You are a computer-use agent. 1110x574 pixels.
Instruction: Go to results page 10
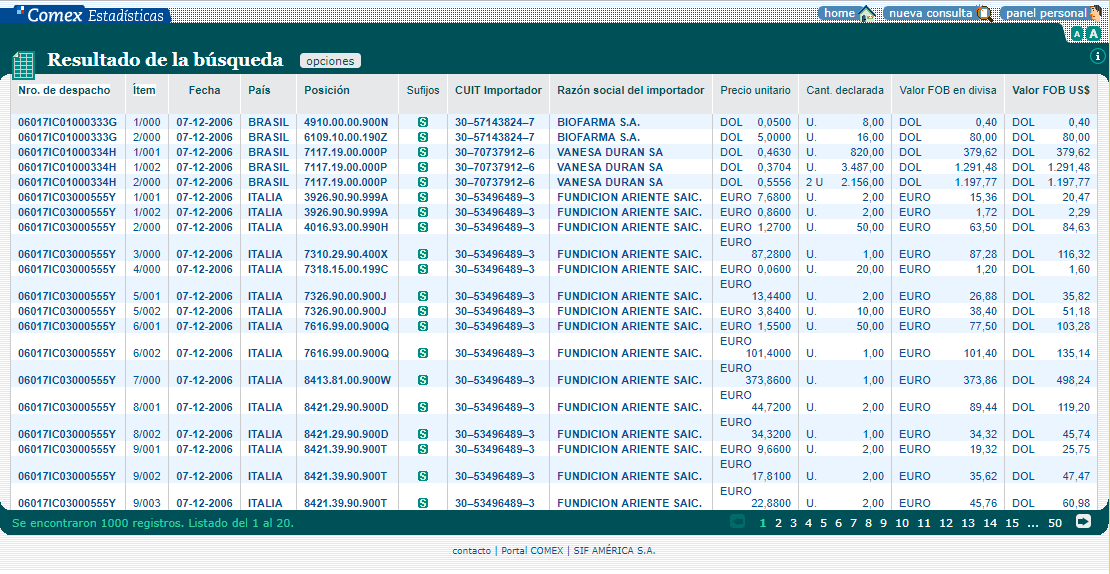tap(902, 523)
